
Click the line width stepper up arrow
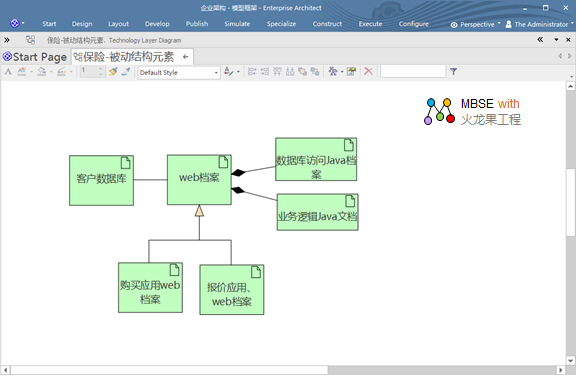click(100, 69)
